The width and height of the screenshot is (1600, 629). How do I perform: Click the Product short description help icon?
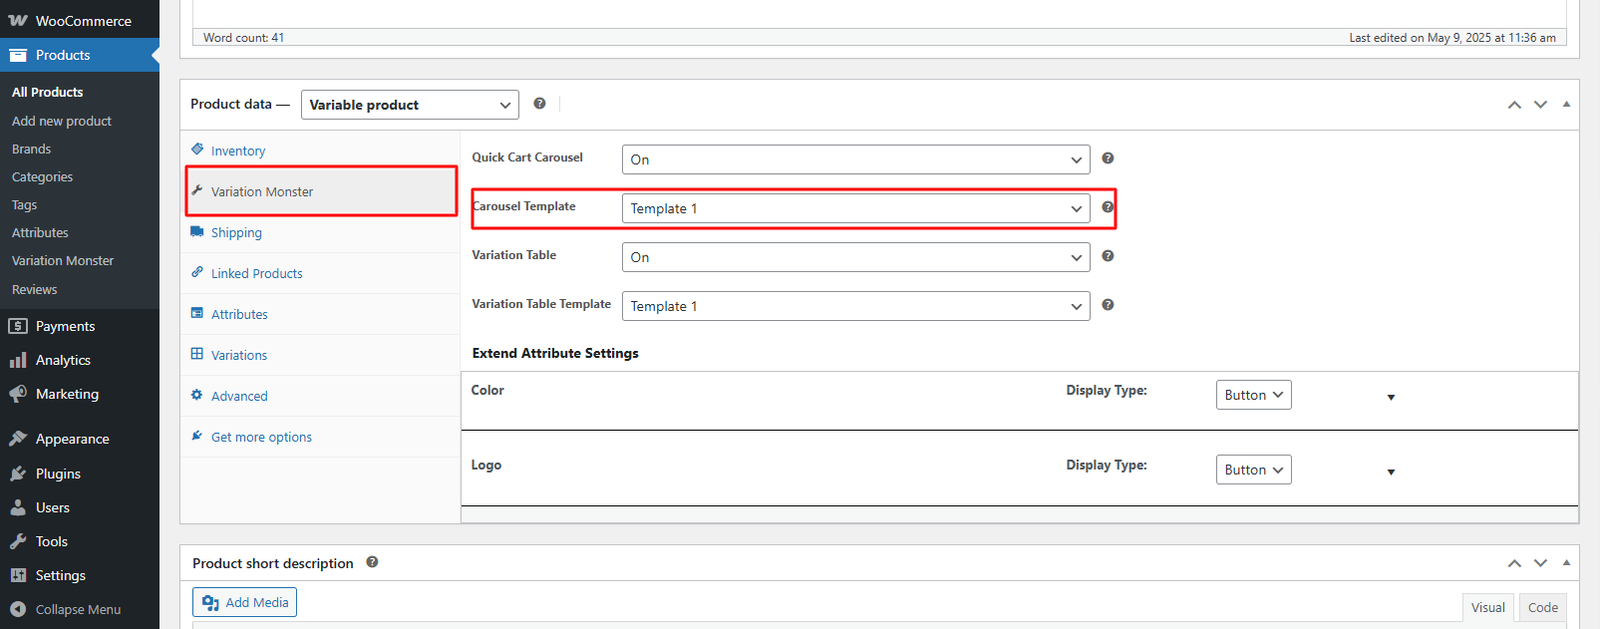[372, 562]
